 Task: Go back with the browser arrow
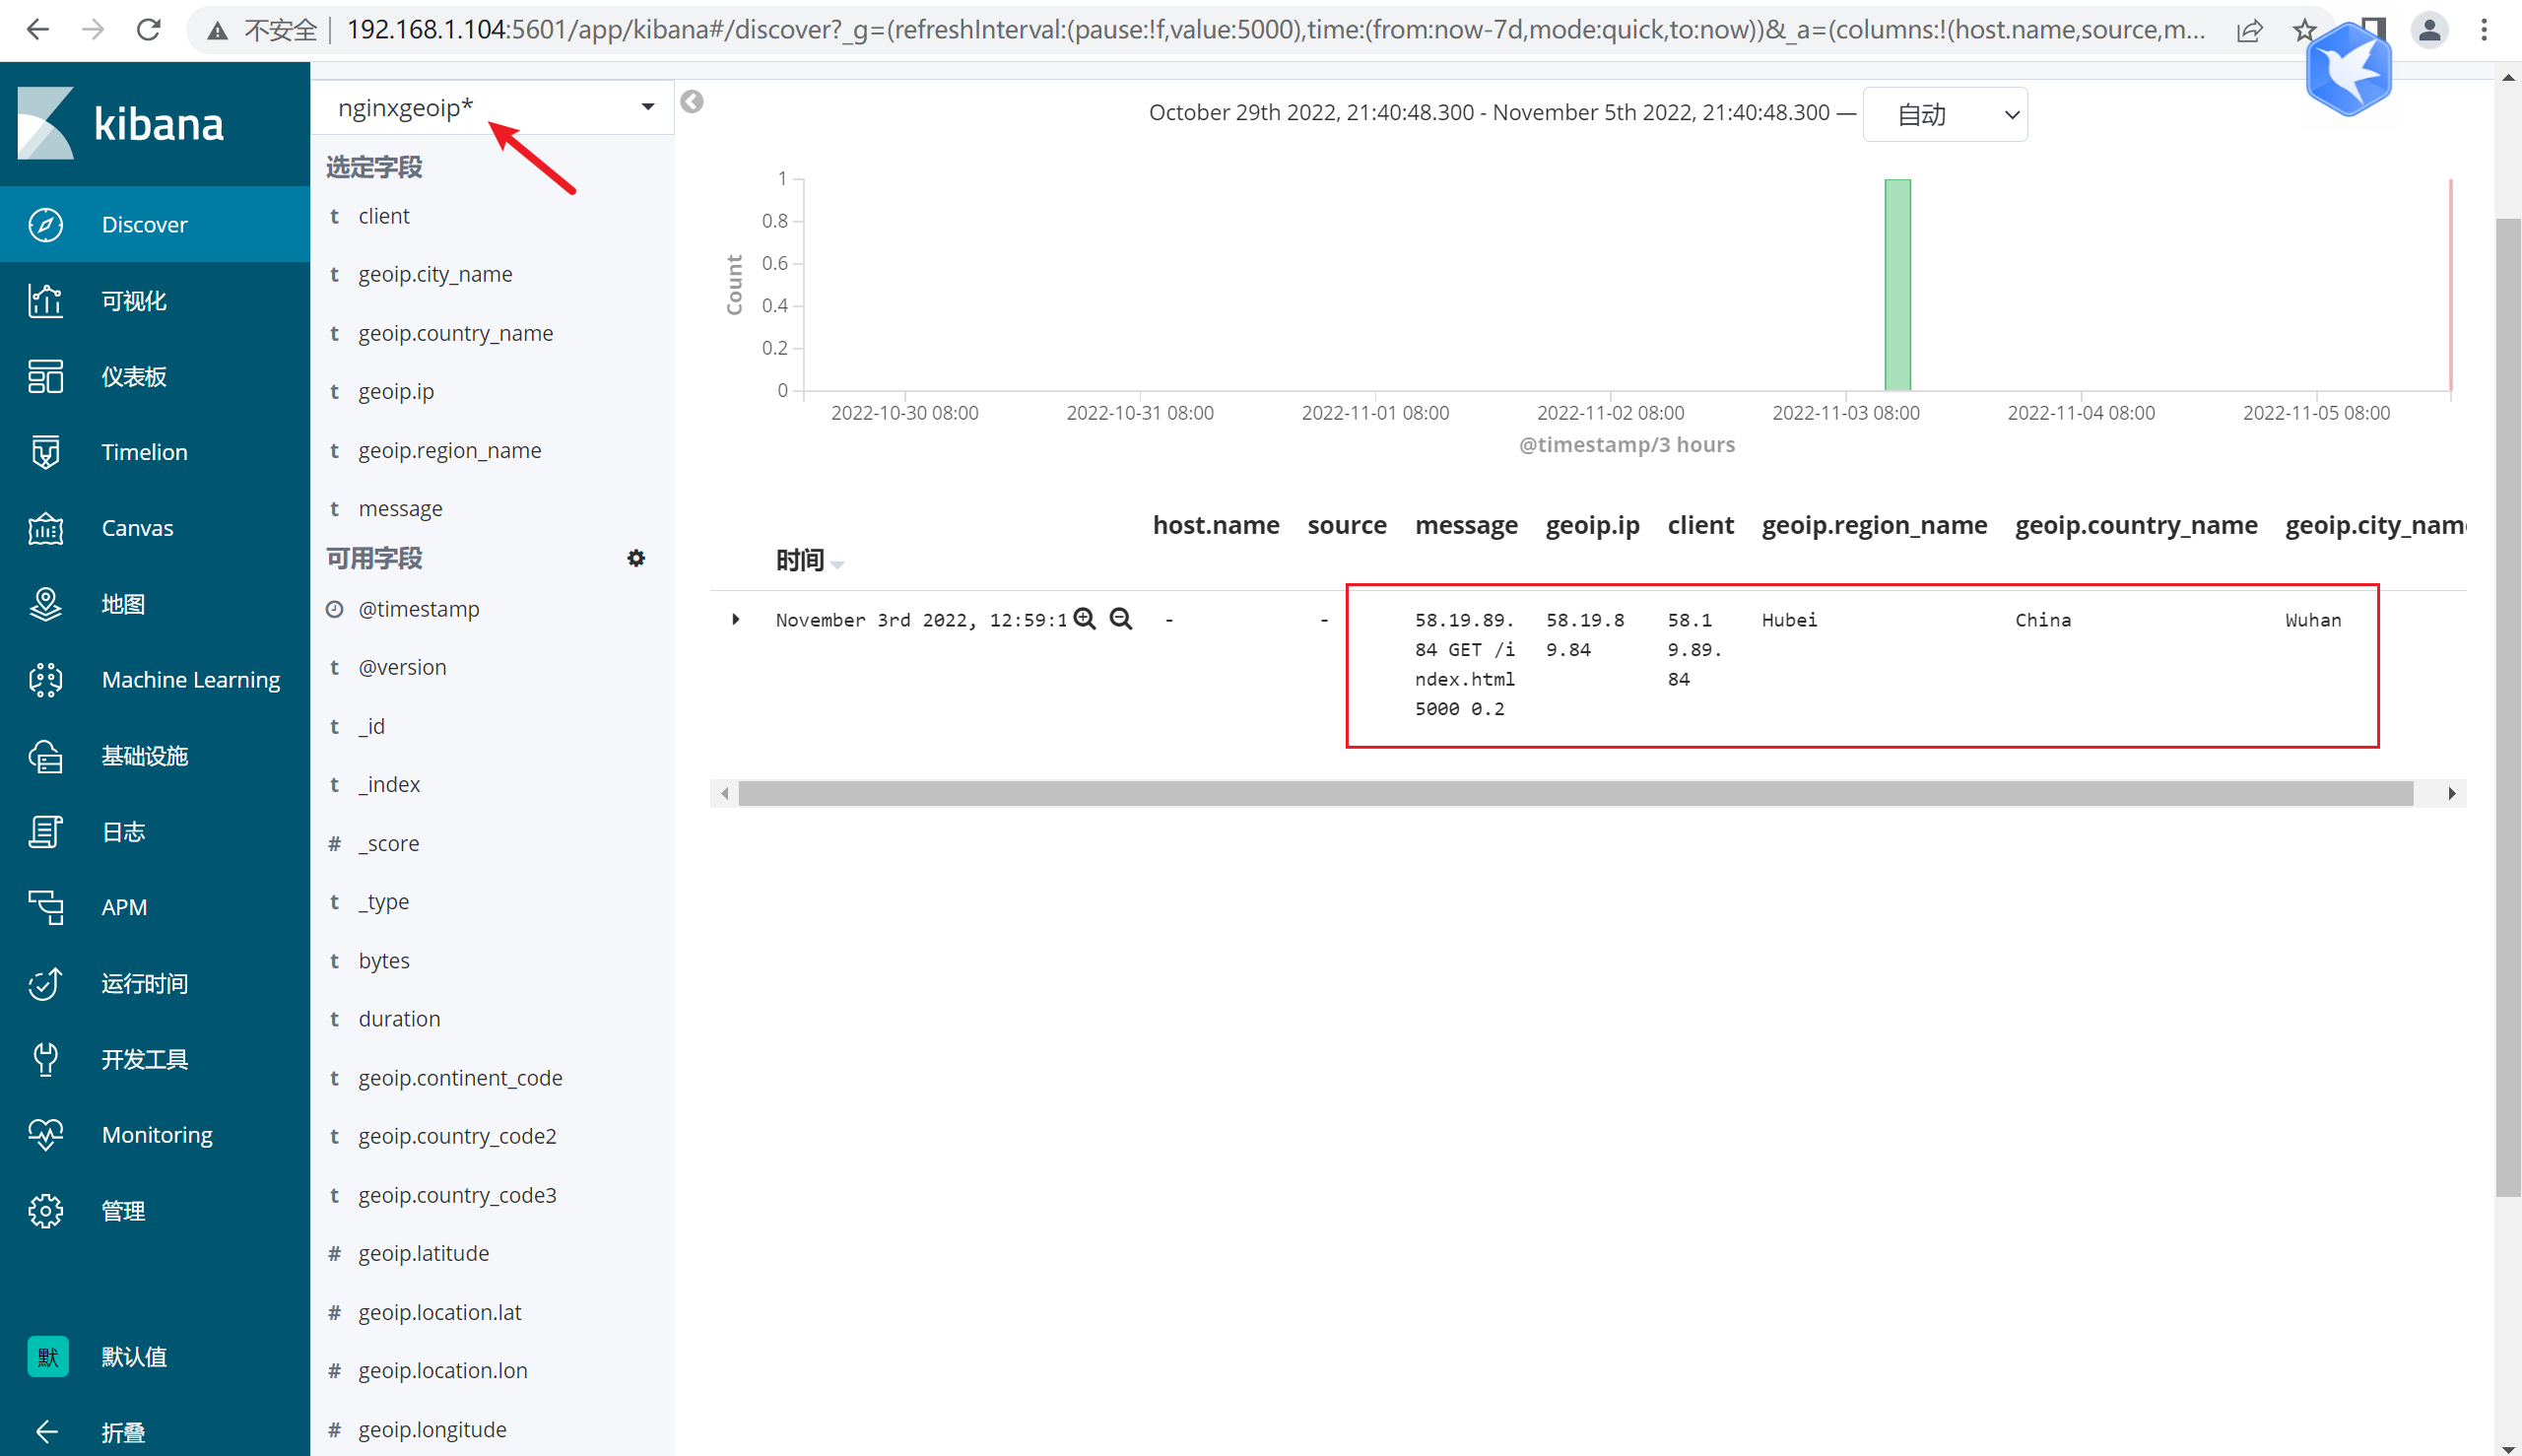pos(38,30)
